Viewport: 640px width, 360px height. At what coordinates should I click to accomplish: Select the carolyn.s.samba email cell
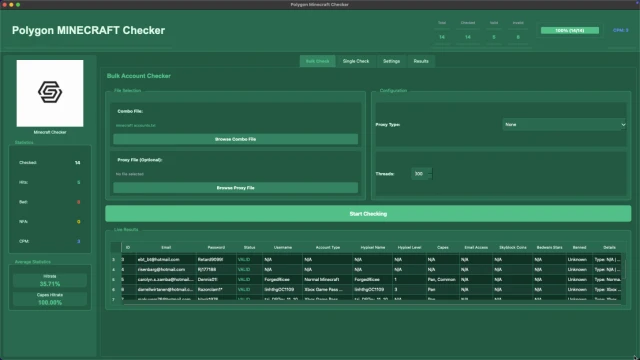pos(165,280)
